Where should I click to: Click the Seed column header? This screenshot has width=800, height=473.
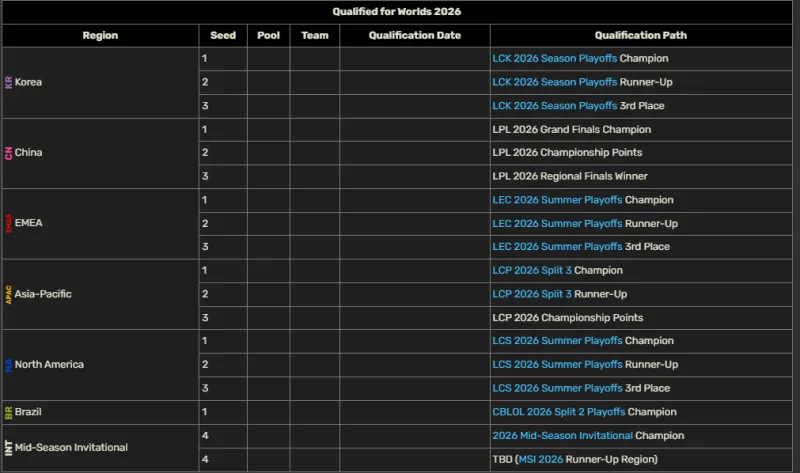point(223,36)
